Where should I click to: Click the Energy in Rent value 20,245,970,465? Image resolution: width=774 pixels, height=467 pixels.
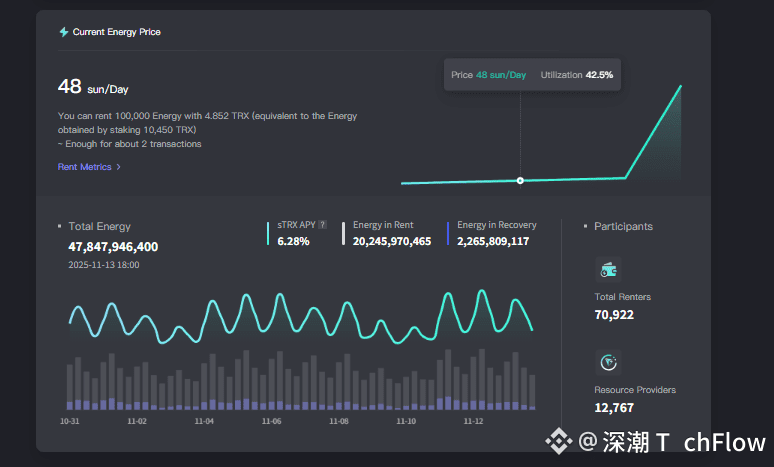pyautogui.click(x=392, y=241)
